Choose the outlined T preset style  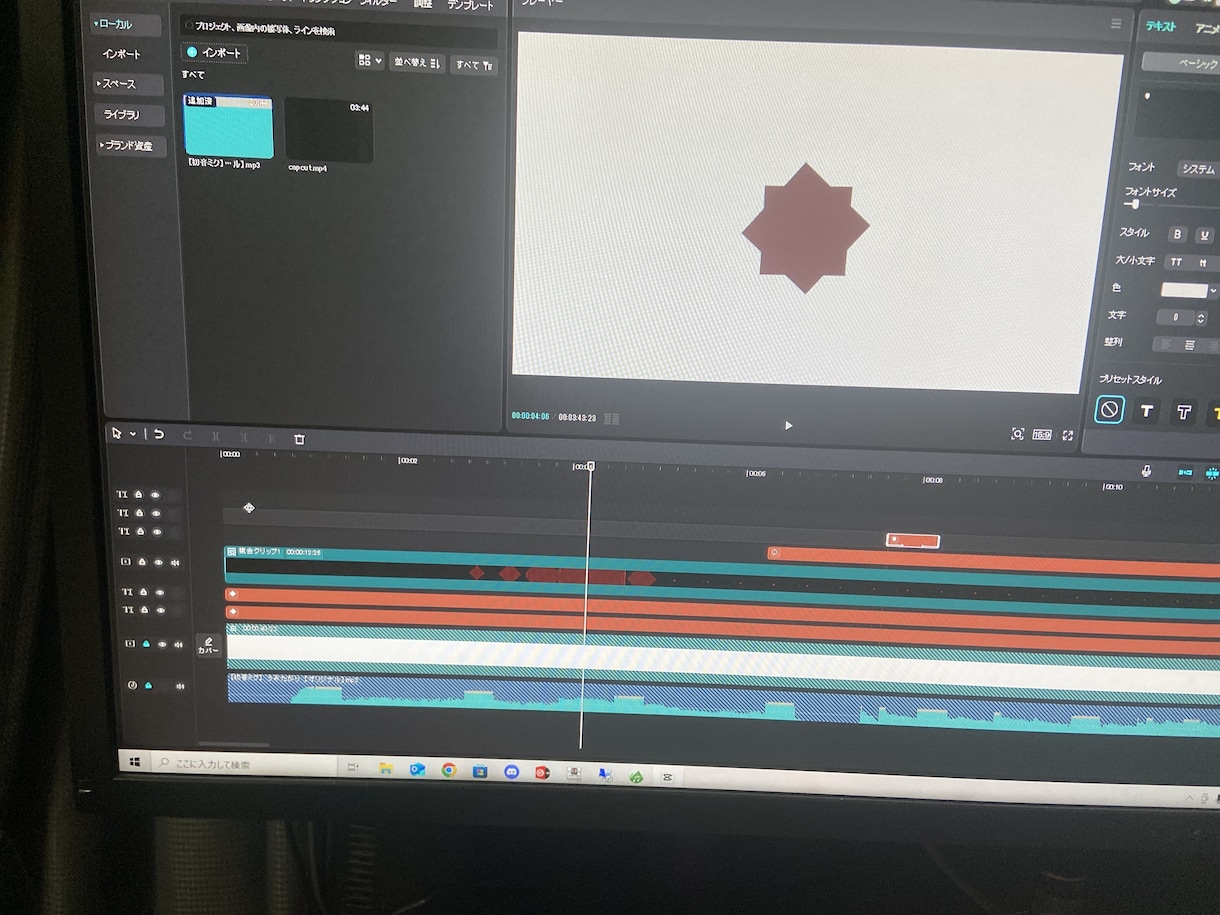(1184, 412)
